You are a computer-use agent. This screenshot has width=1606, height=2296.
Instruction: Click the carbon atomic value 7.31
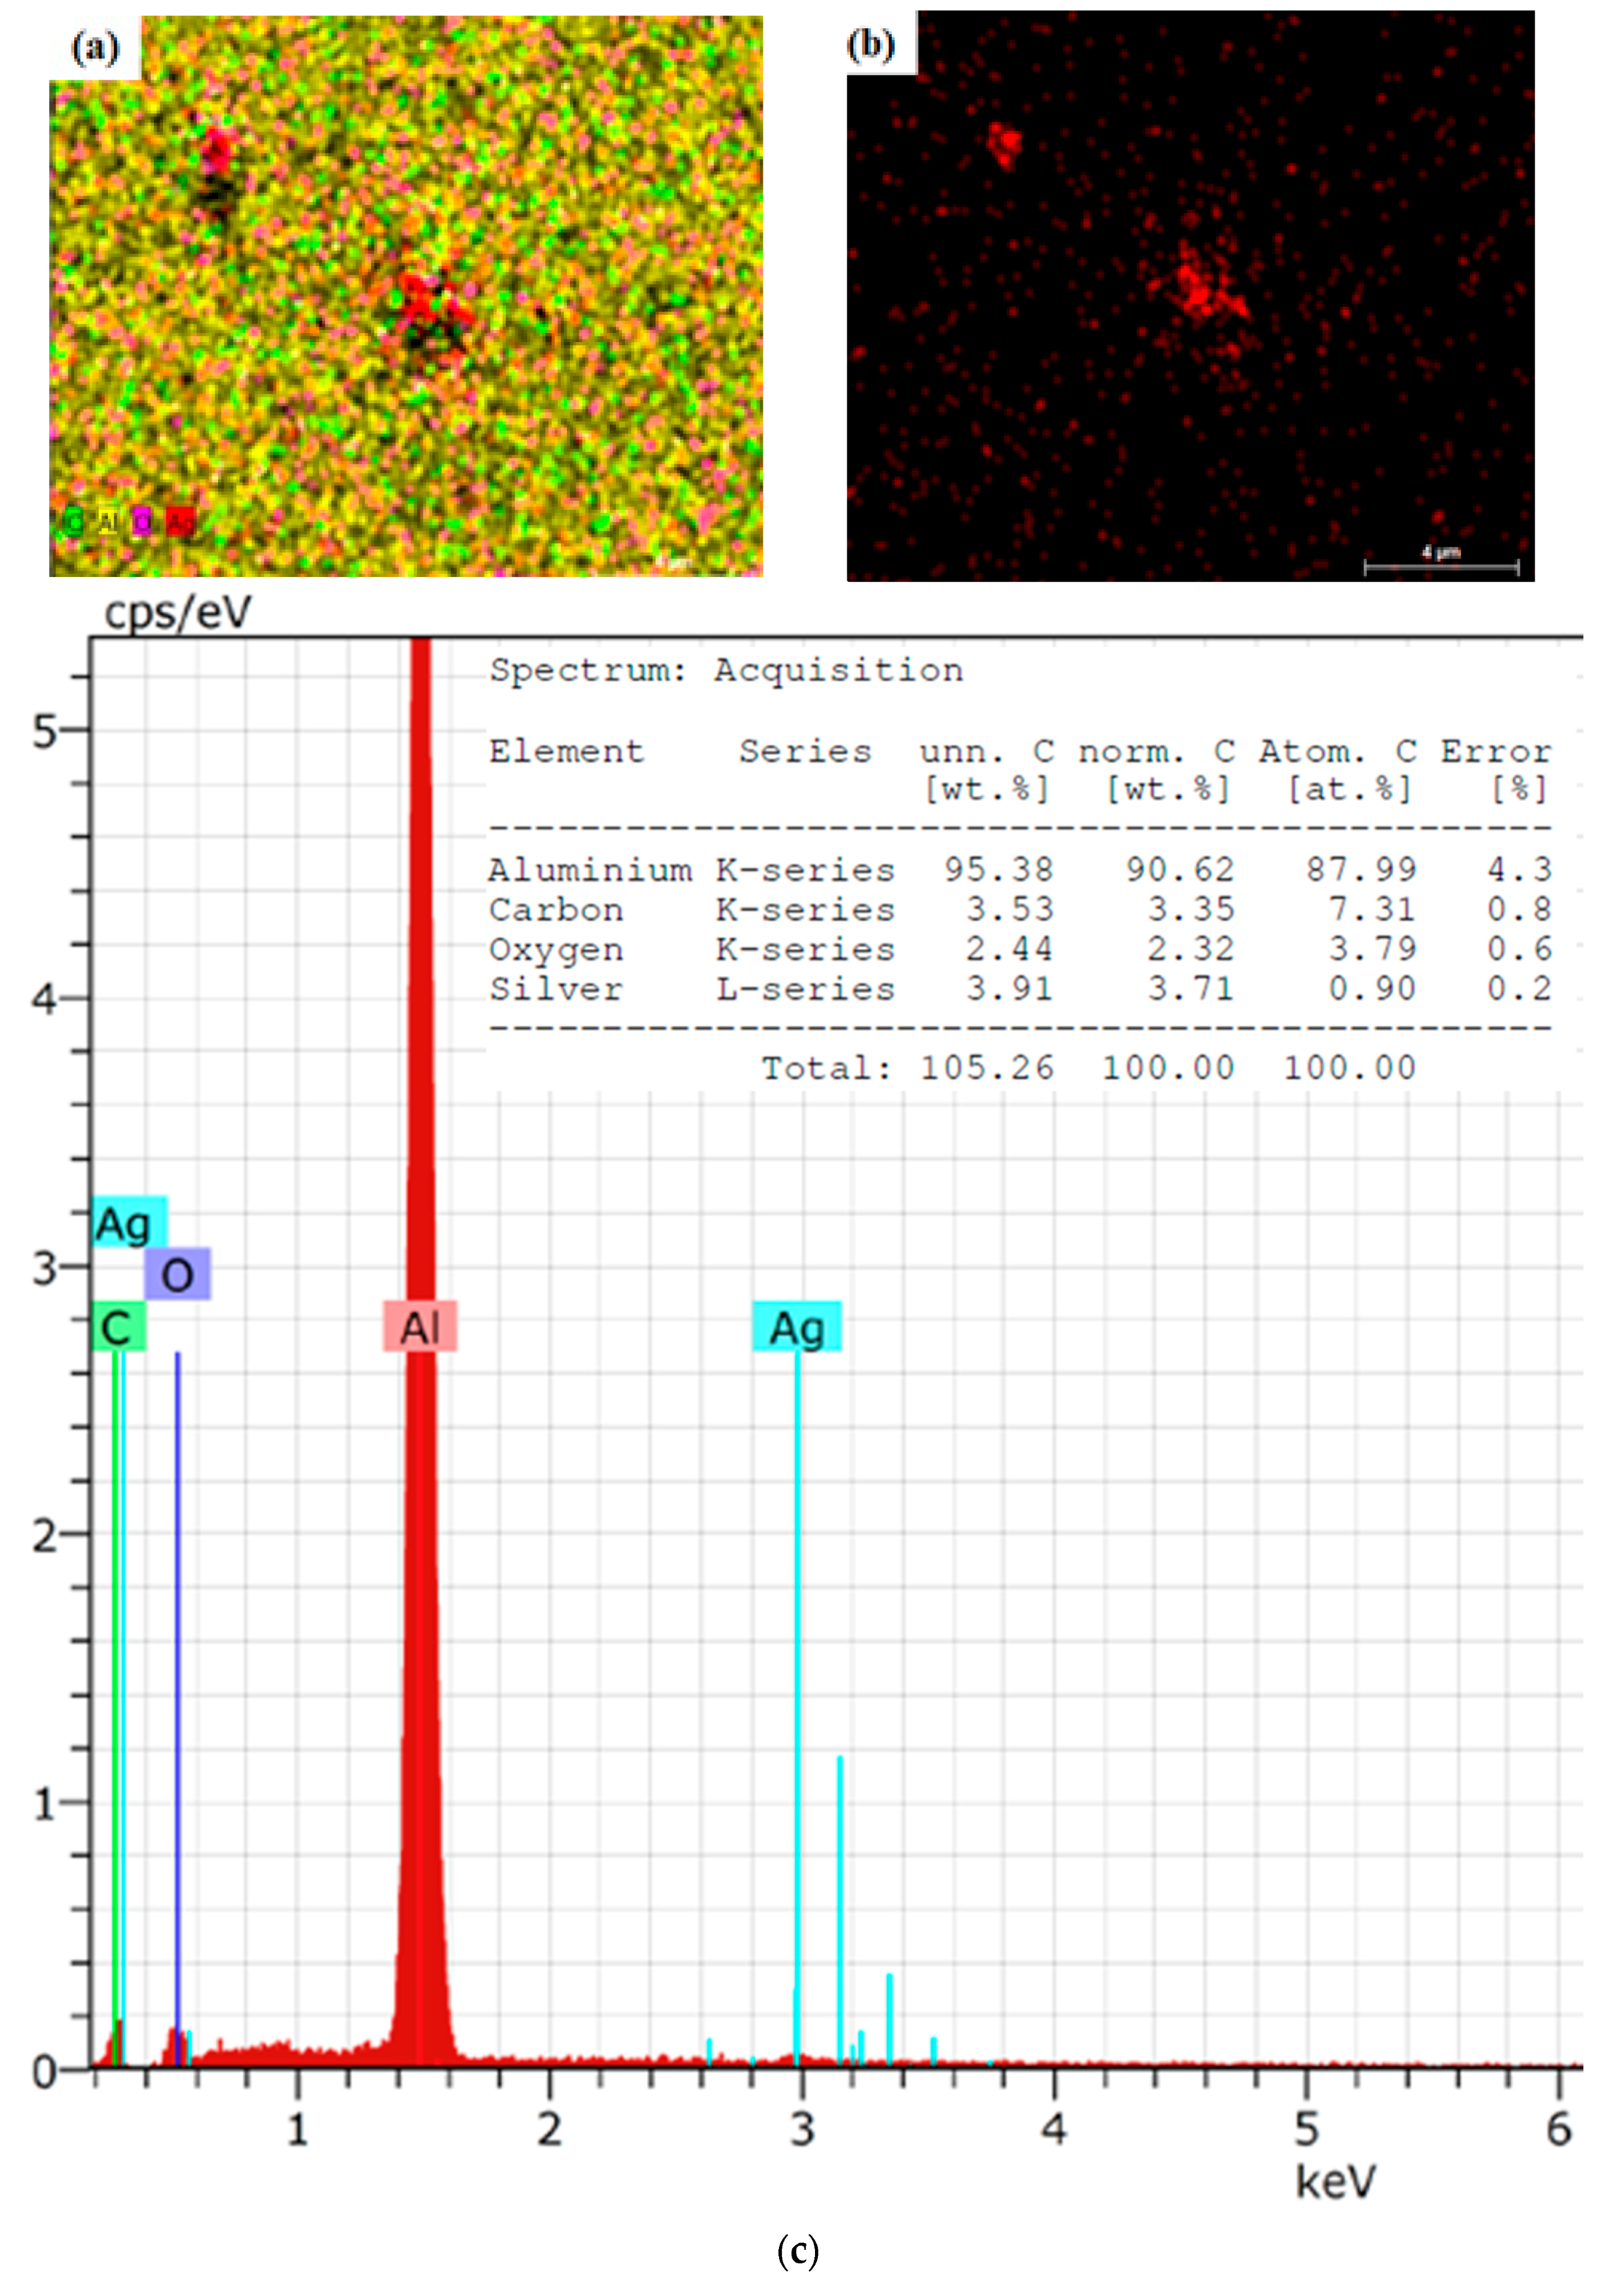coord(1372,909)
